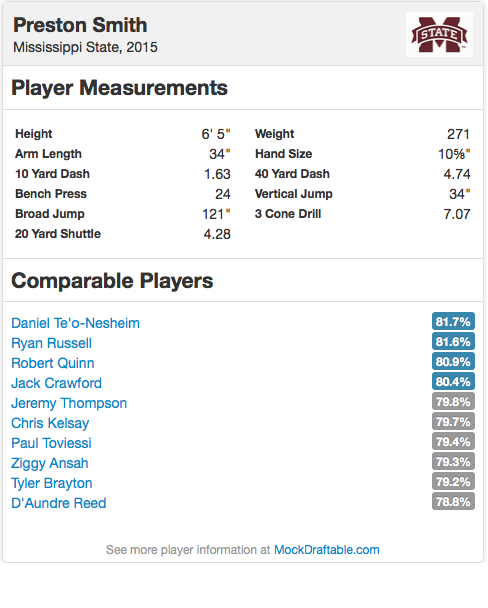Viewport: 488px width, 608px height.
Task: View D'Aundre Reed player profile
Action: tap(59, 503)
